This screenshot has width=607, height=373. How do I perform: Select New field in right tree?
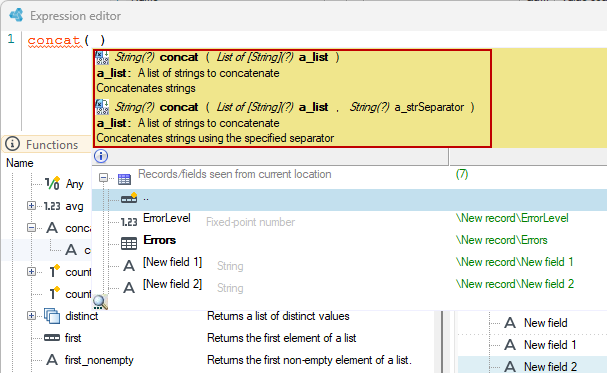click(546, 323)
